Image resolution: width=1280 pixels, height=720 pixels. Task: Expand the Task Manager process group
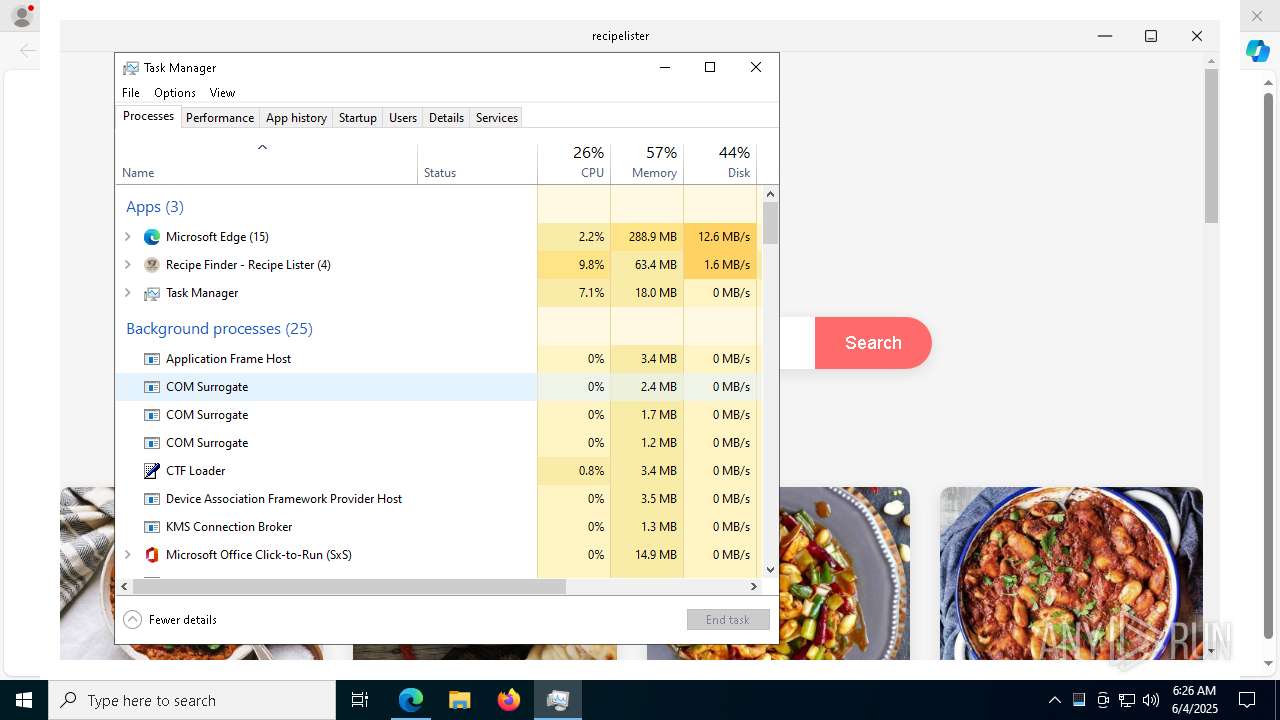pyautogui.click(x=127, y=293)
